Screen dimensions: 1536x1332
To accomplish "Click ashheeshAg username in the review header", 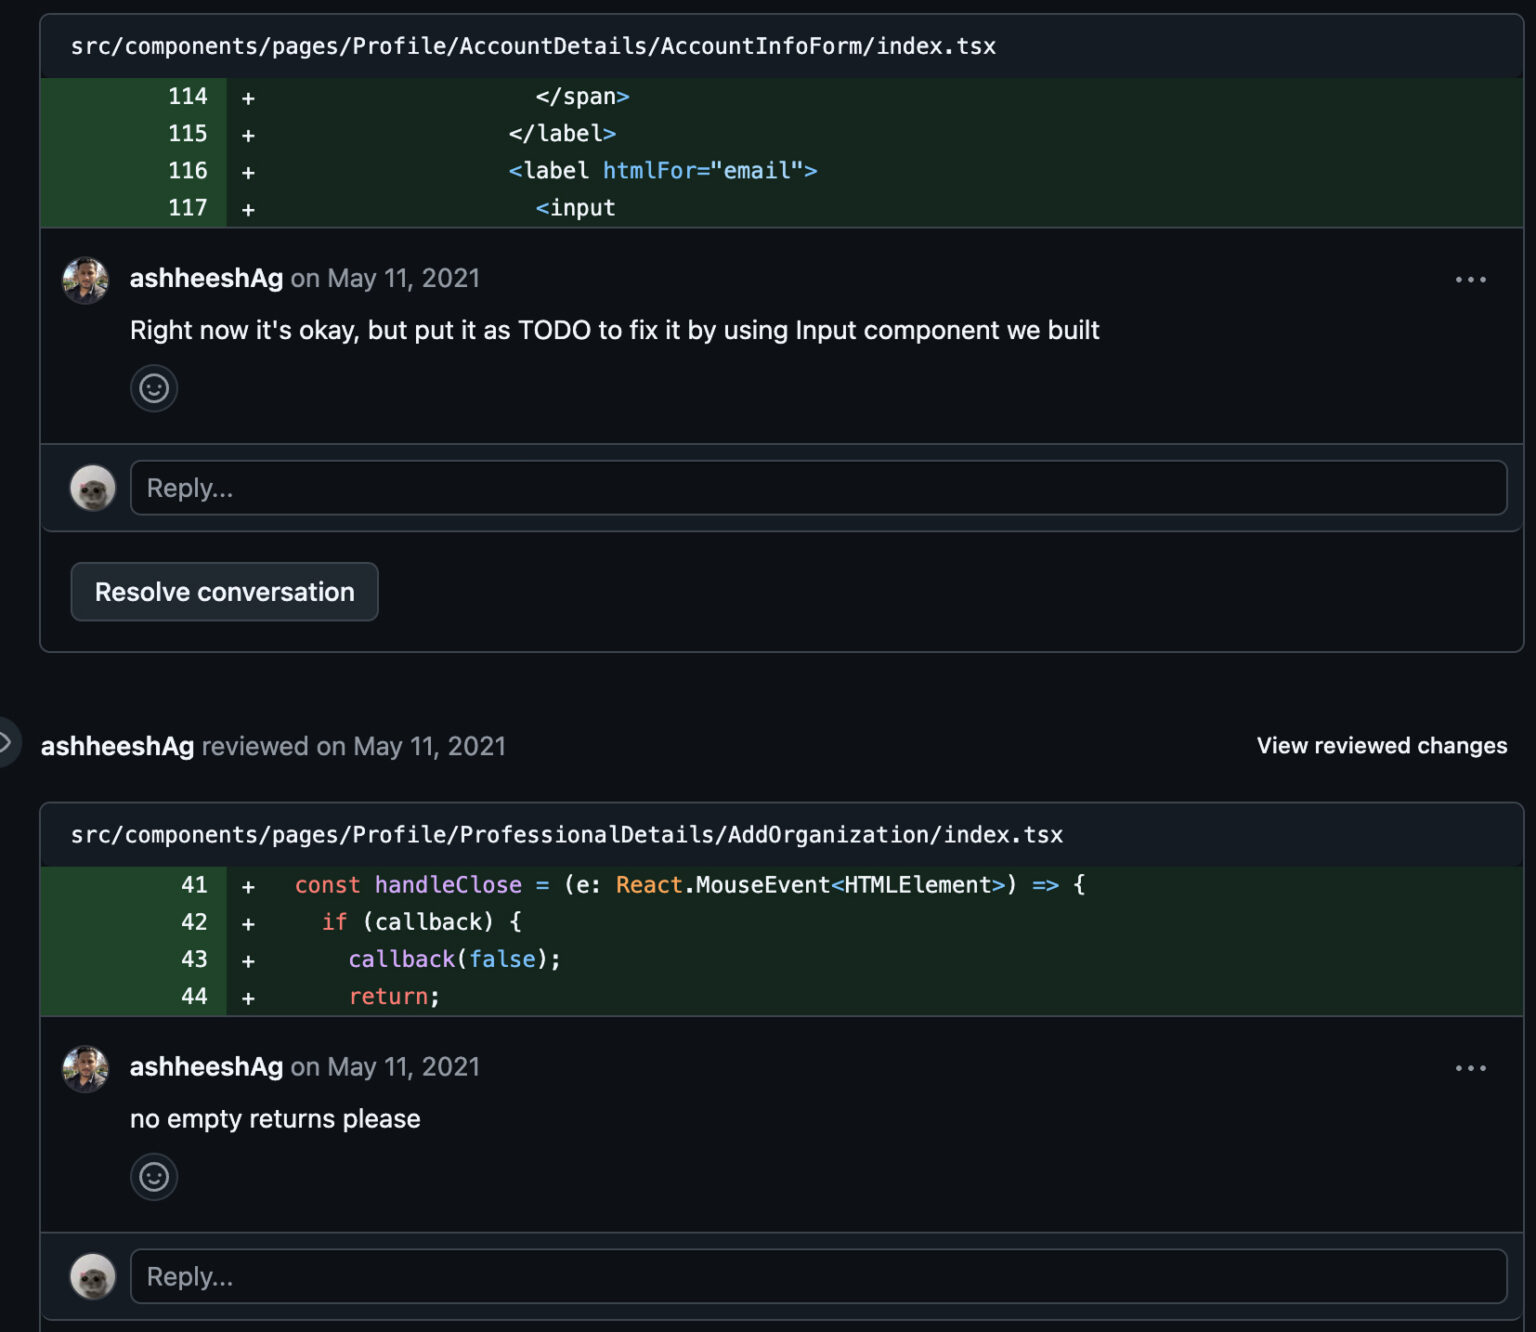I will [x=117, y=745].
